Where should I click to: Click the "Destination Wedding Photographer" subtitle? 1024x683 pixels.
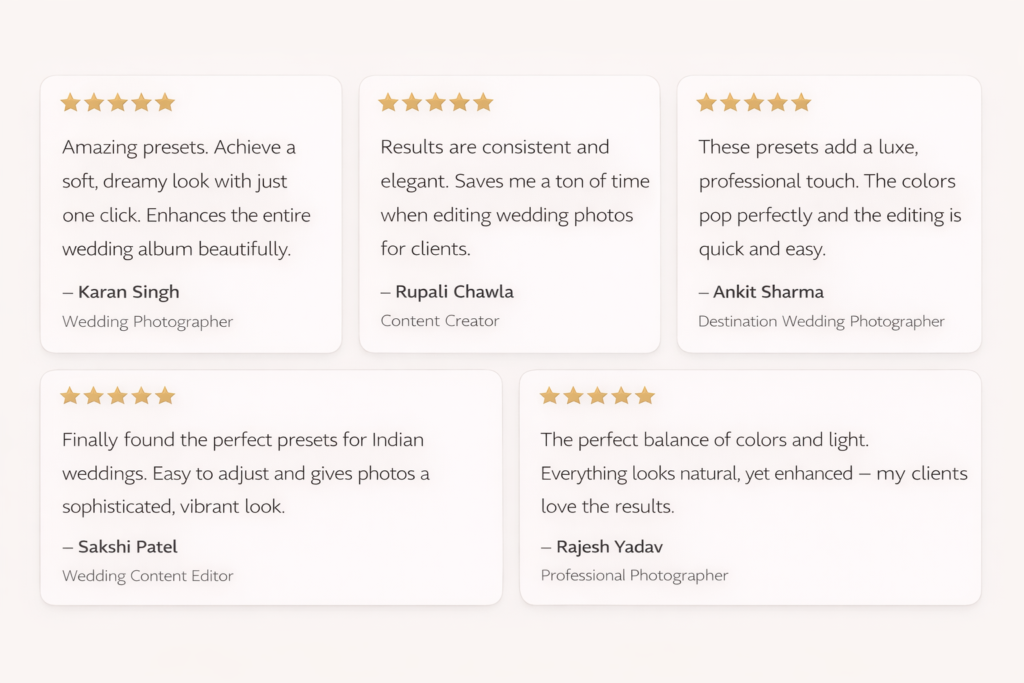[821, 322]
